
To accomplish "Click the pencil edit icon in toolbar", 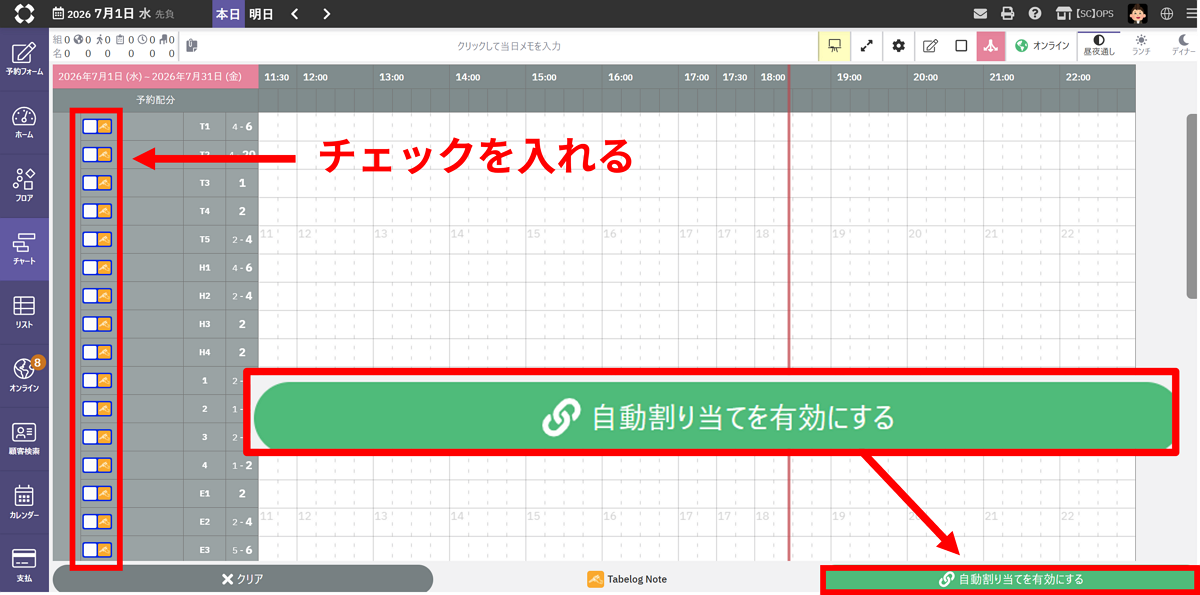I will point(930,46).
